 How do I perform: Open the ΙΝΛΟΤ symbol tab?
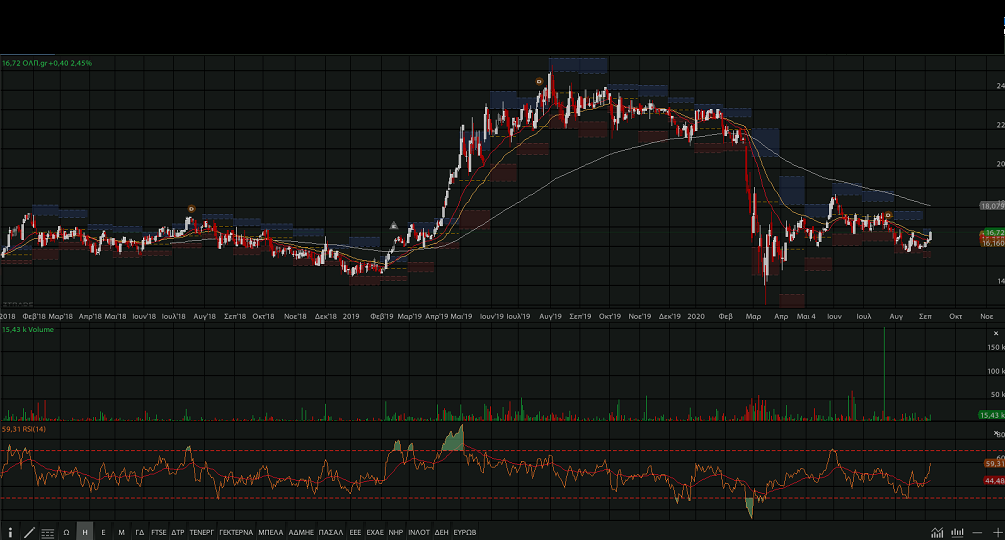tap(419, 532)
